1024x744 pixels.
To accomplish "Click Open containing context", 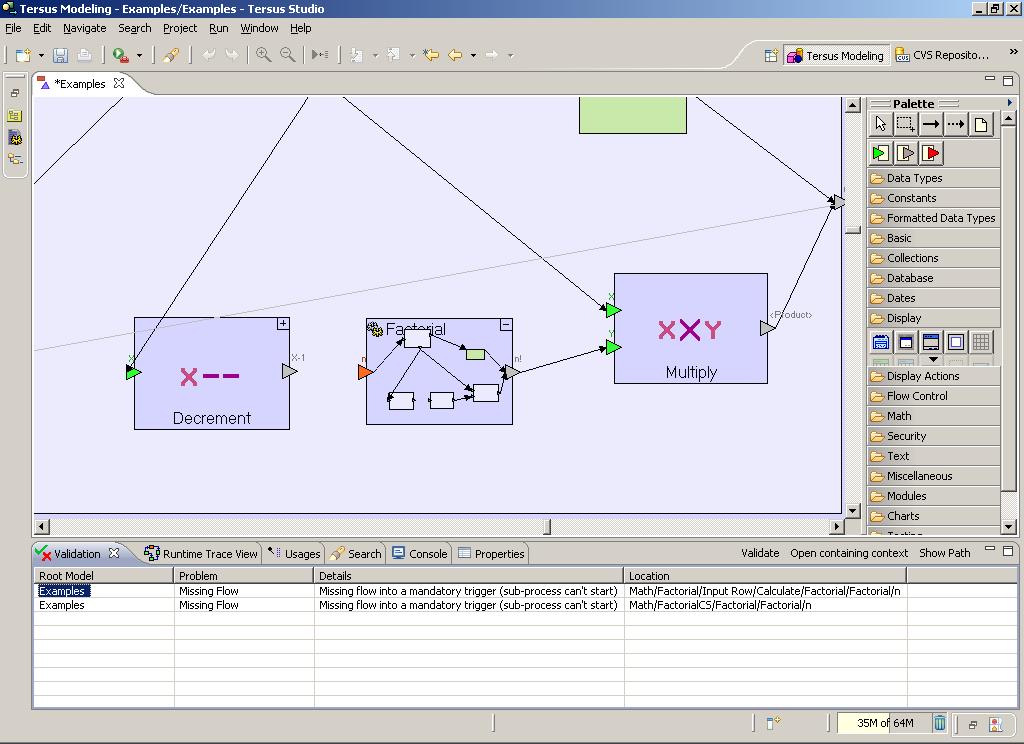I will pyautogui.click(x=849, y=553).
